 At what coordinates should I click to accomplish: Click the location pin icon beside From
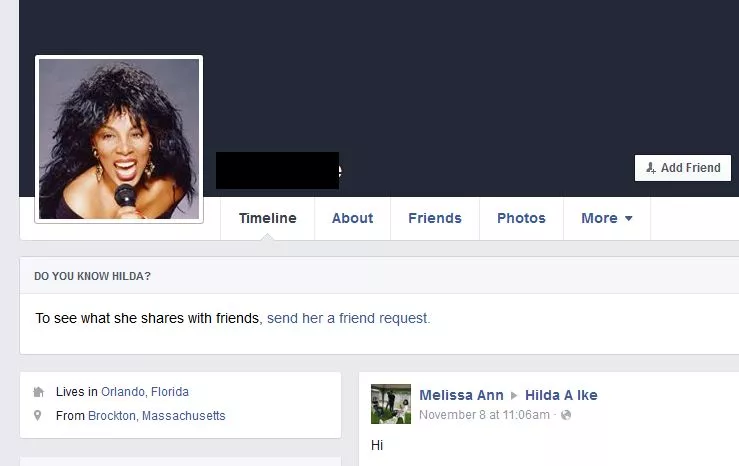[x=38, y=416]
